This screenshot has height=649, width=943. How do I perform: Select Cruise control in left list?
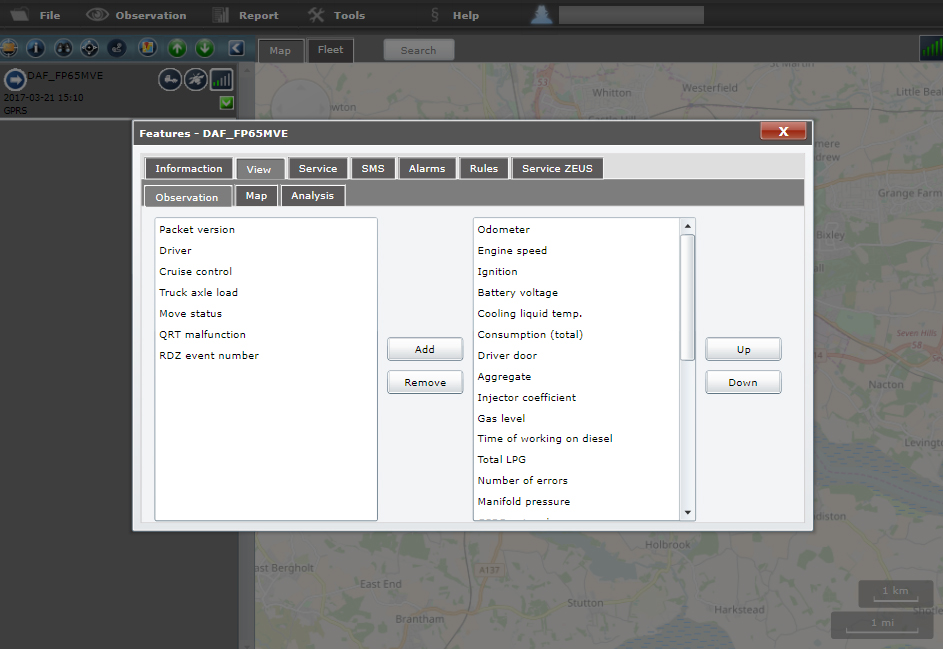click(x=196, y=272)
